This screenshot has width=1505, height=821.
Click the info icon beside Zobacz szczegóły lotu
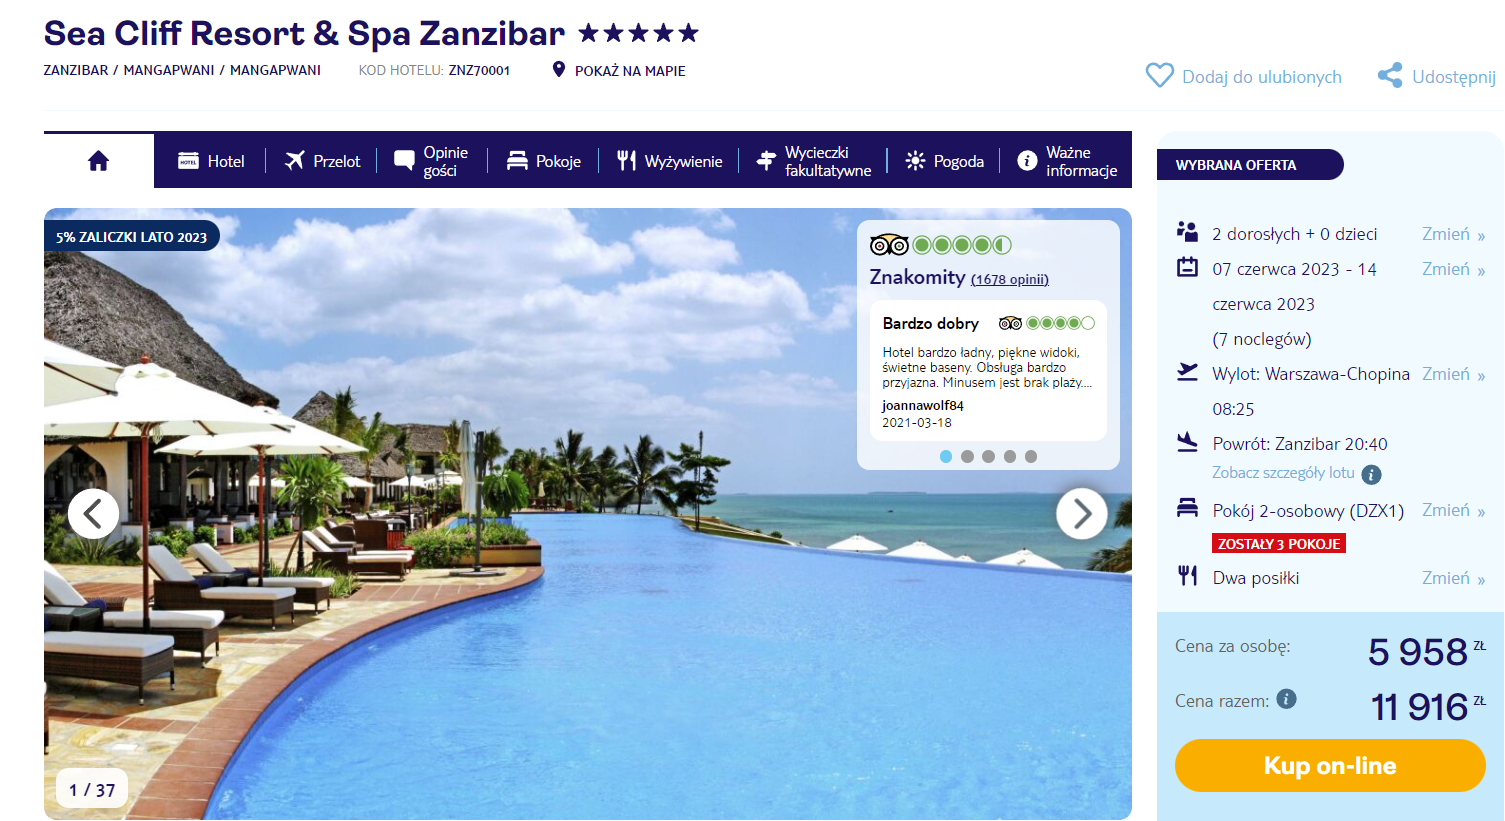pos(1371,474)
